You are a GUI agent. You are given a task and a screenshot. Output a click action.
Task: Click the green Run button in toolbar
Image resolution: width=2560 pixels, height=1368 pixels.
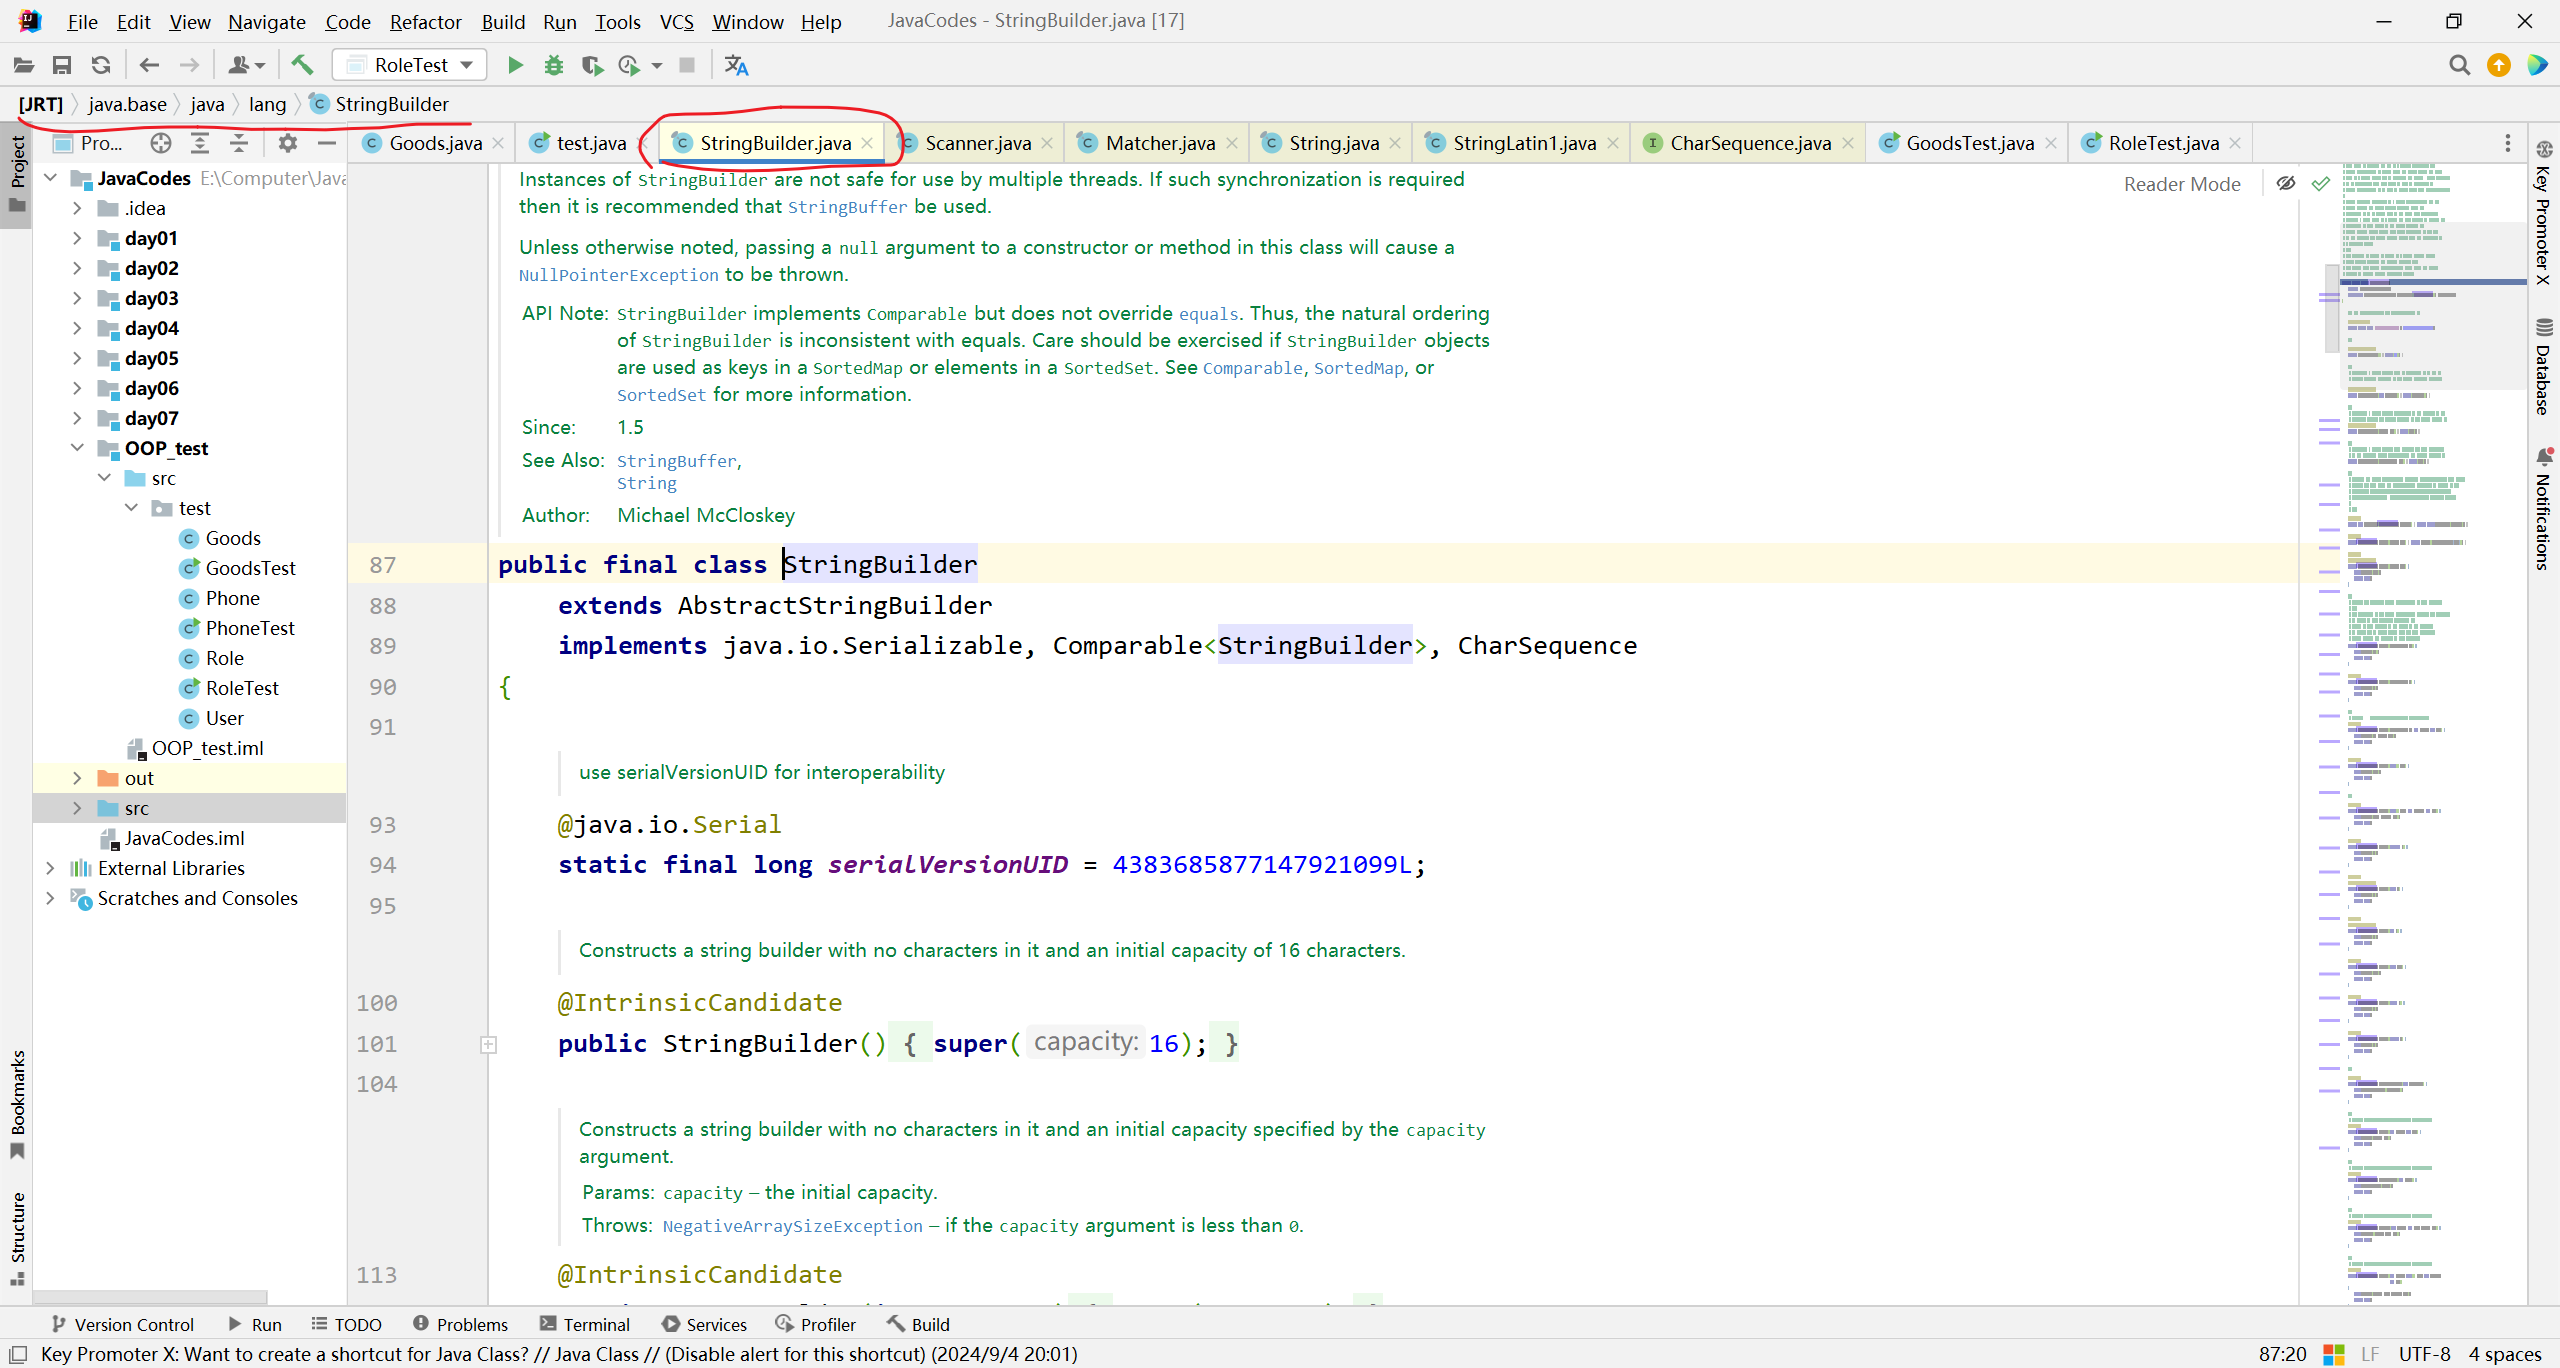pyautogui.click(x=515, y=65)
